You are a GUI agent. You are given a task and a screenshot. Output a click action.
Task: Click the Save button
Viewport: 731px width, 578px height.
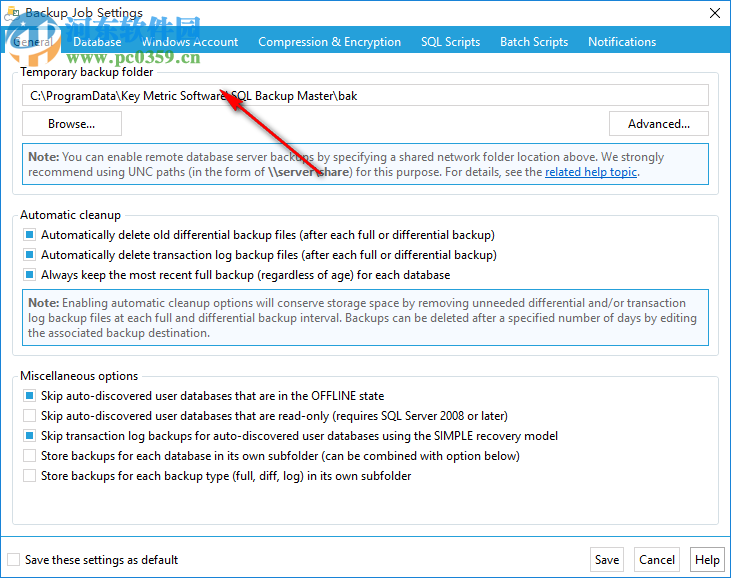click(607, 559)
